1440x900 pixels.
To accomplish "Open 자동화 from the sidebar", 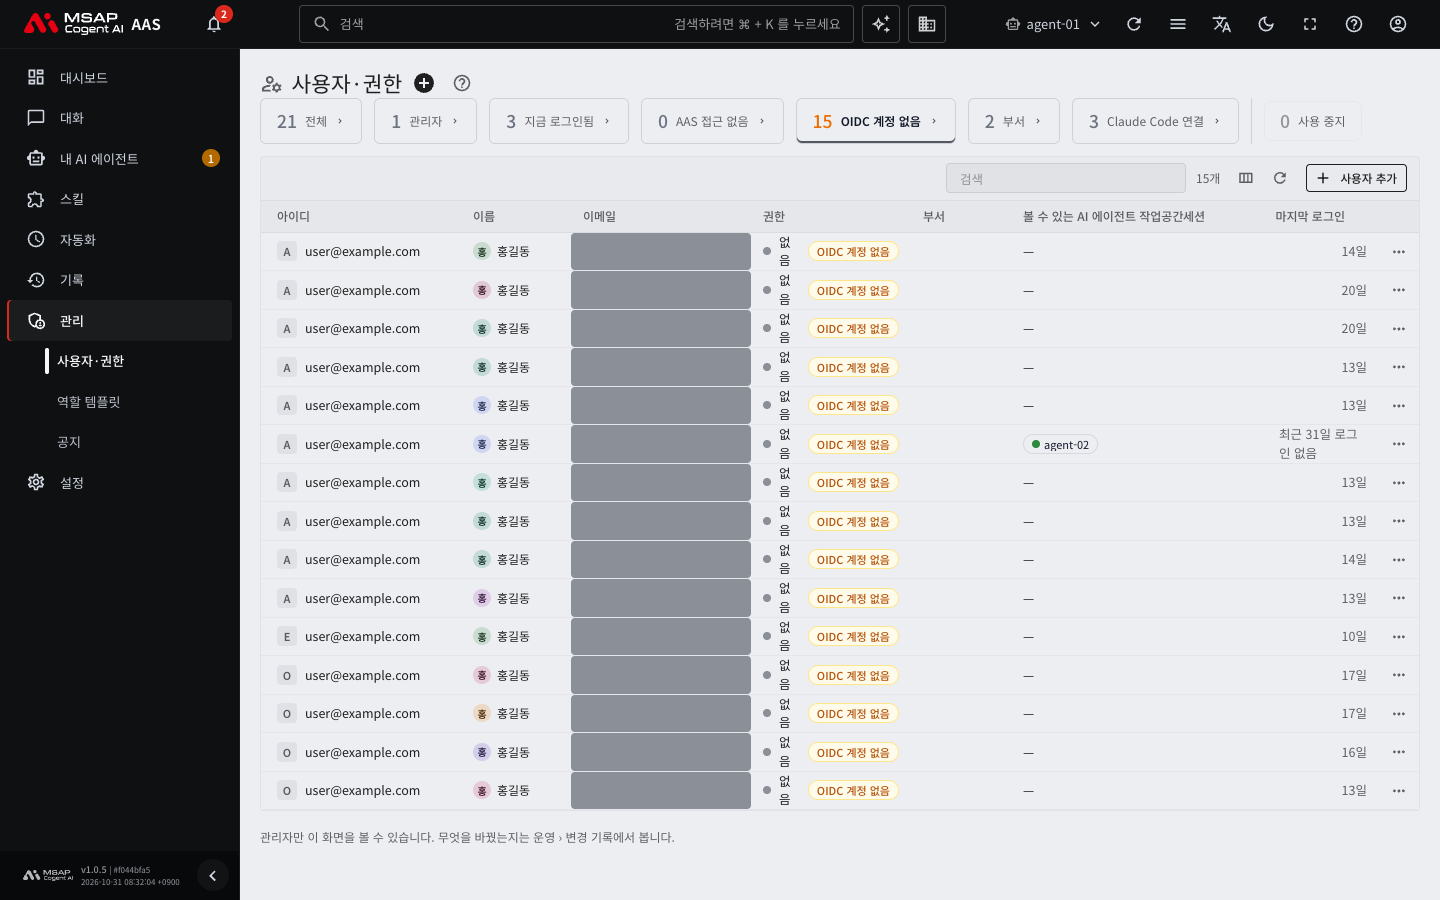I will tap(120, 239).
